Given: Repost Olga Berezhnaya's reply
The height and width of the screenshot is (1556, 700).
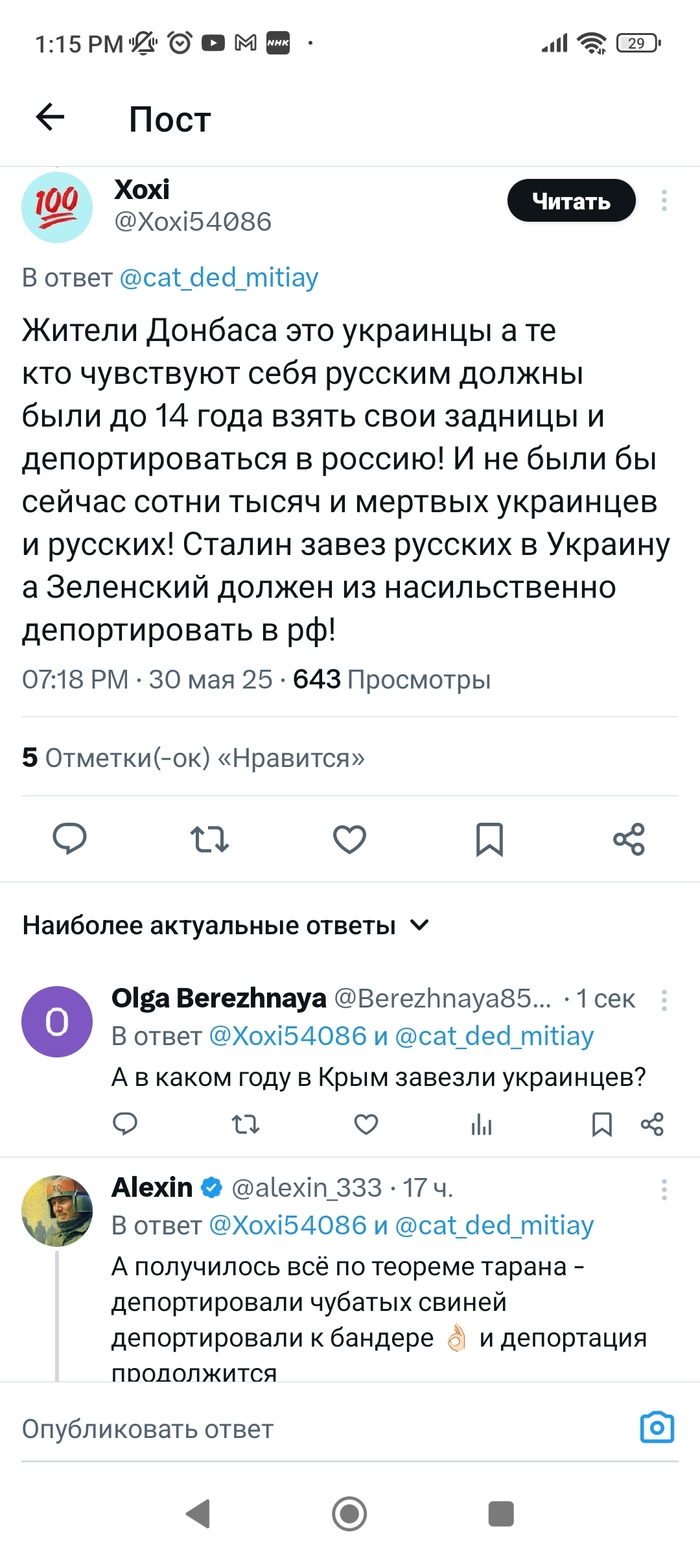Looking at the screenshot, I should [x=245, y=1124].
